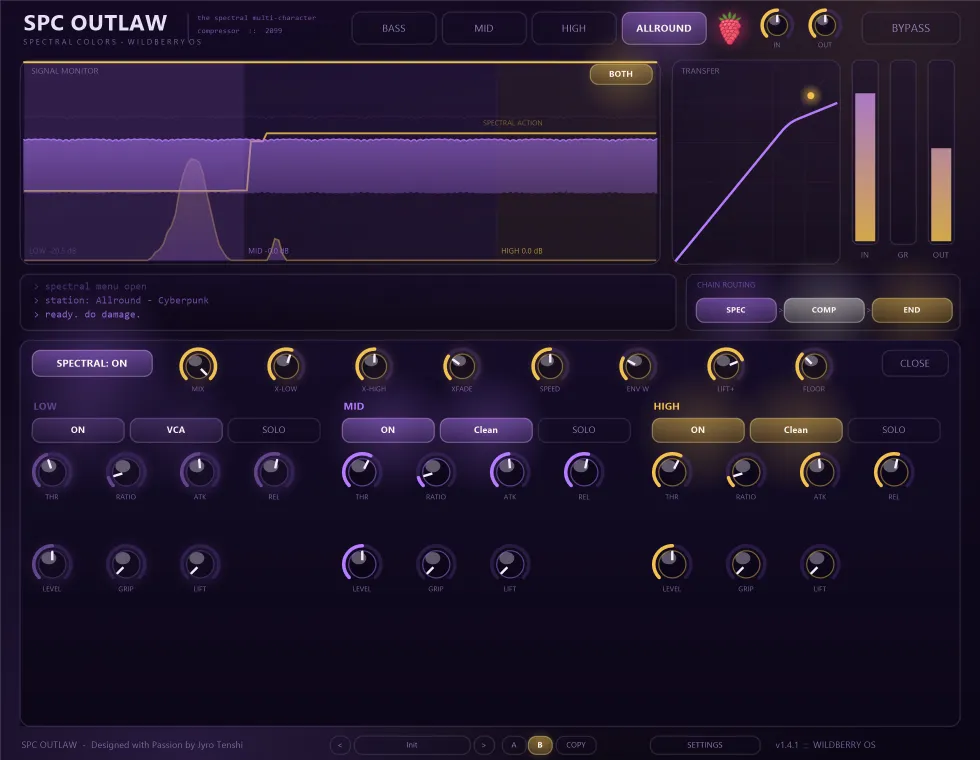Open the SETTINGS panel
980x760 pixels.
click(704, 745)
